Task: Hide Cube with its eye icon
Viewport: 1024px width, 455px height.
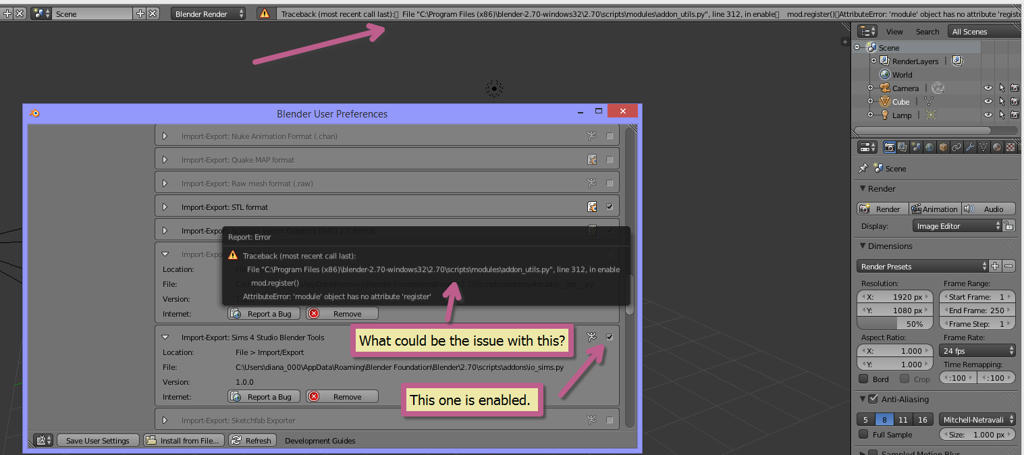Action: point(988,101)
